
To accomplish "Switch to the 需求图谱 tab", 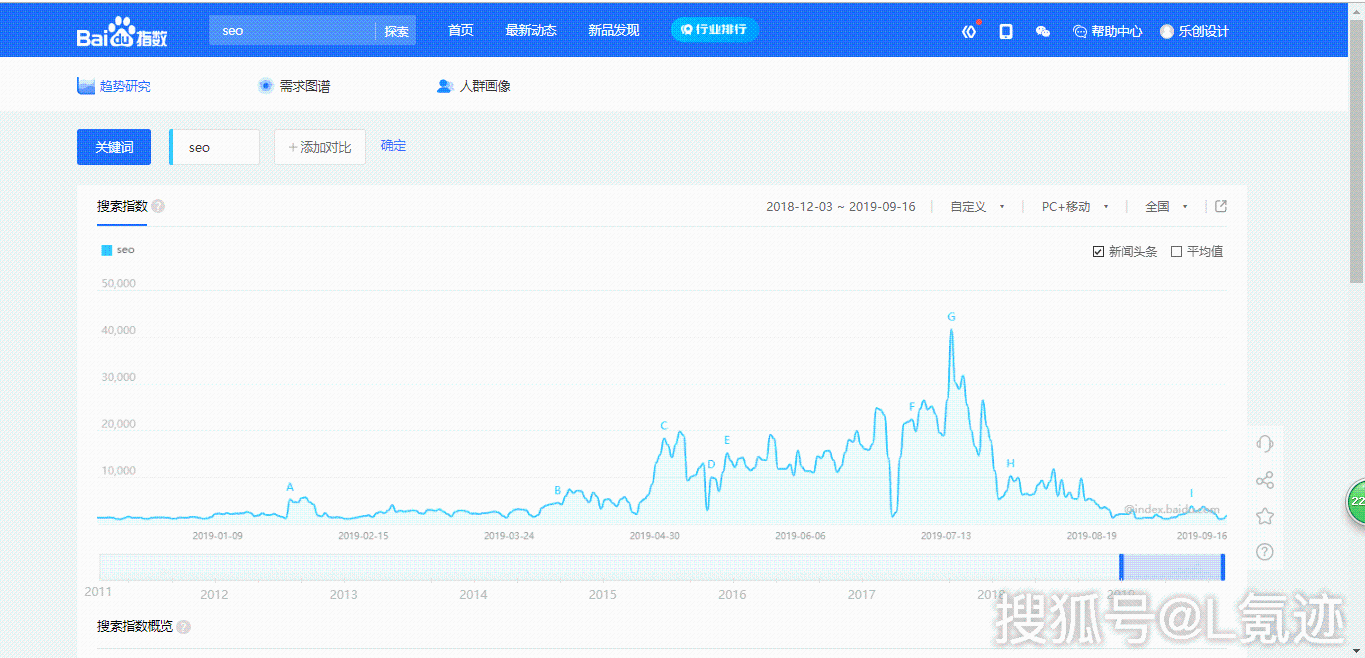I will tap(303, 86).
